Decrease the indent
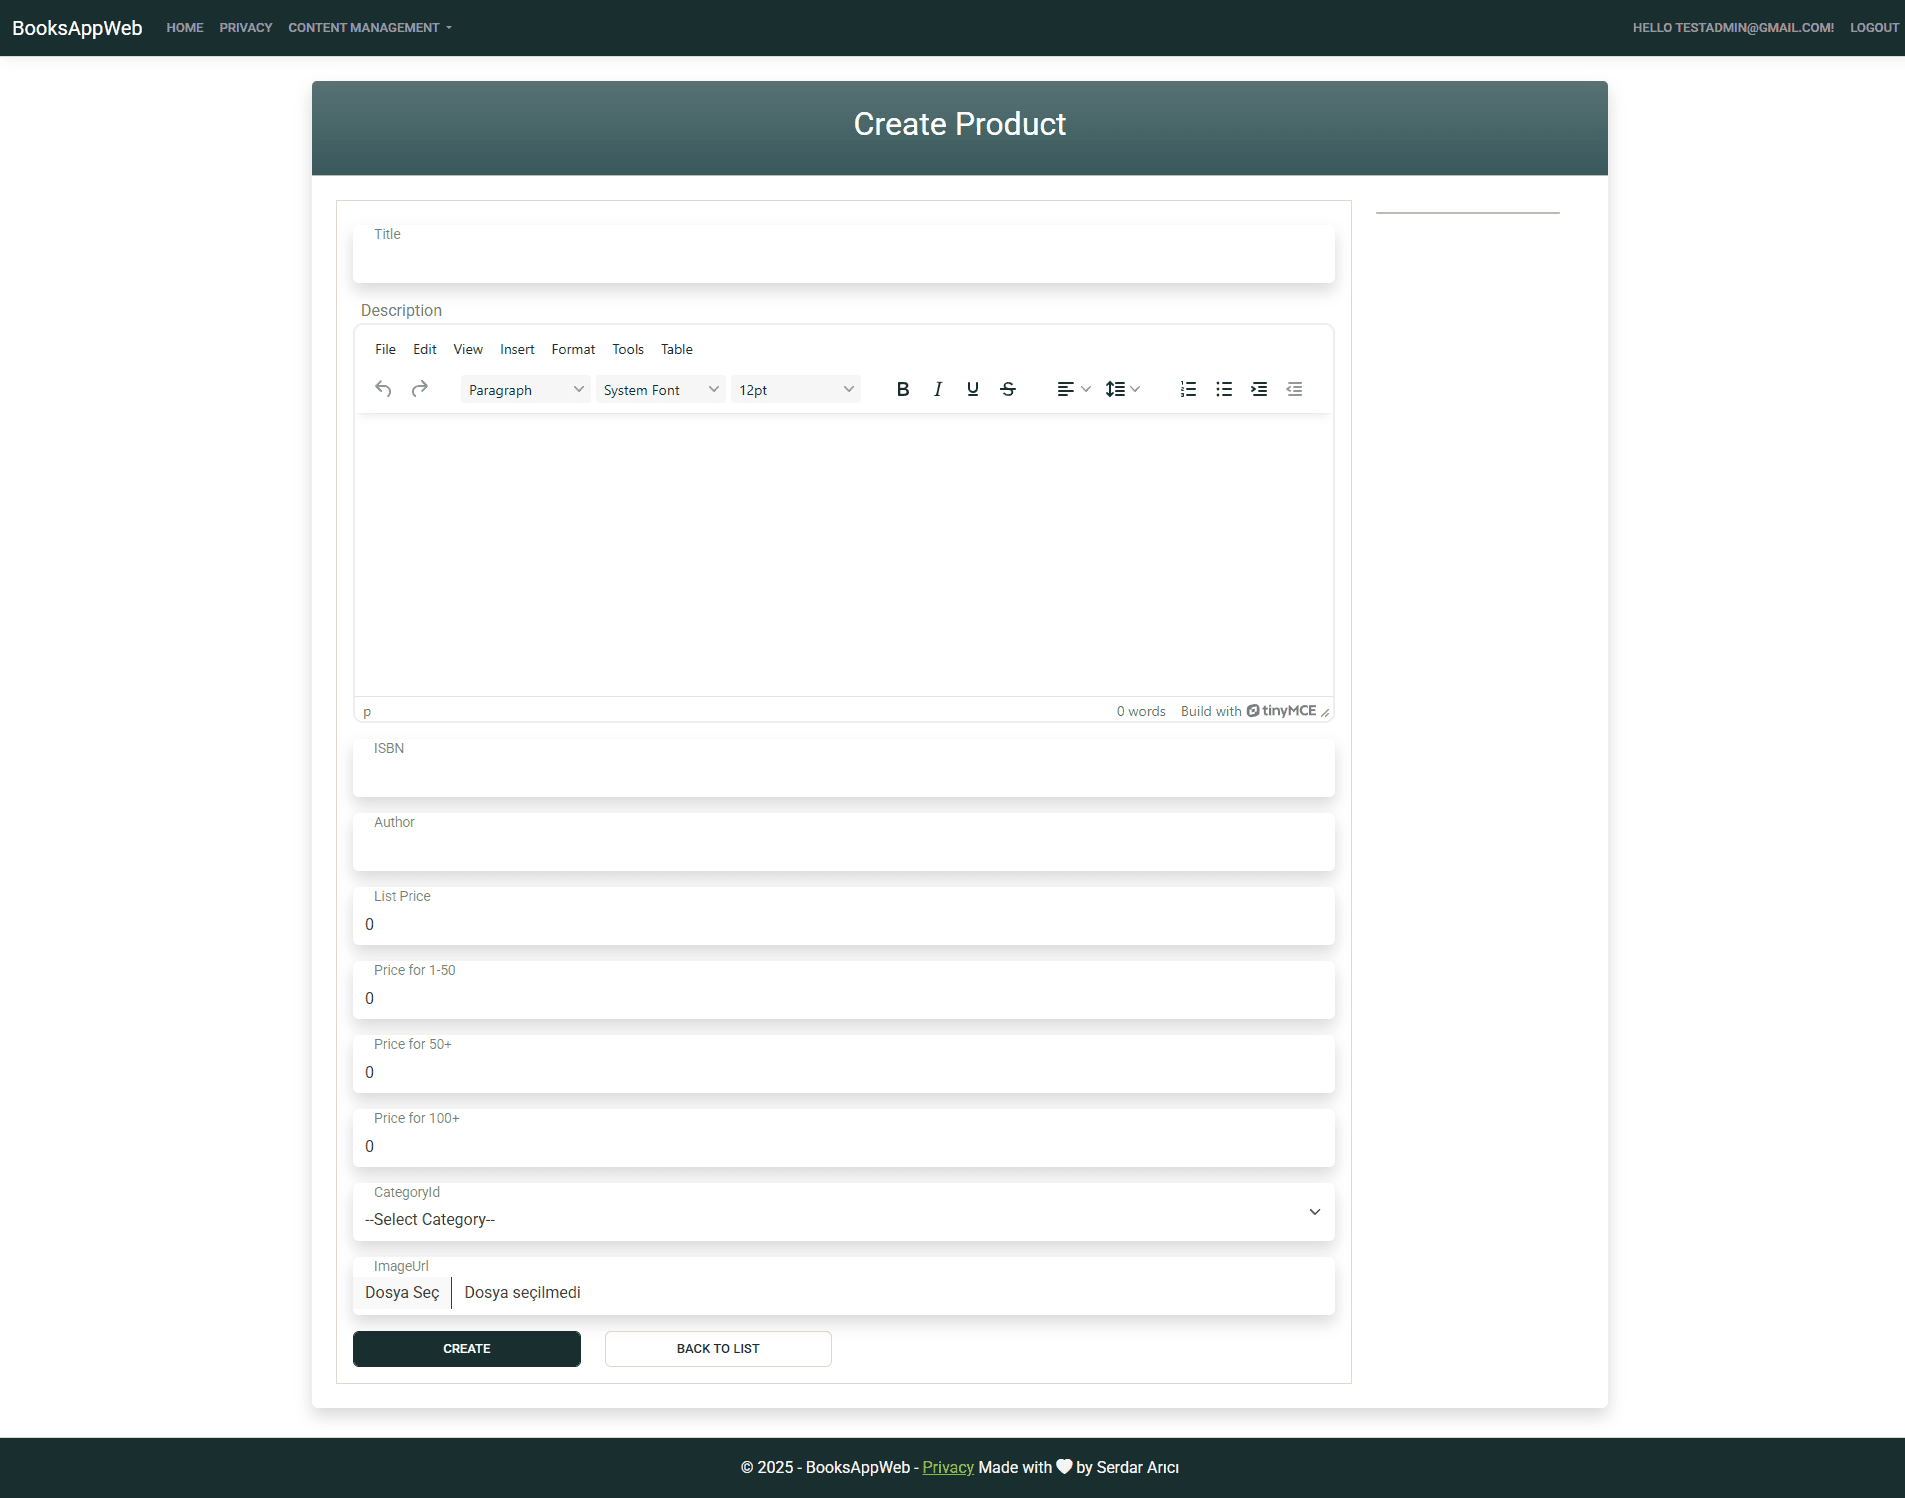 1294,389
